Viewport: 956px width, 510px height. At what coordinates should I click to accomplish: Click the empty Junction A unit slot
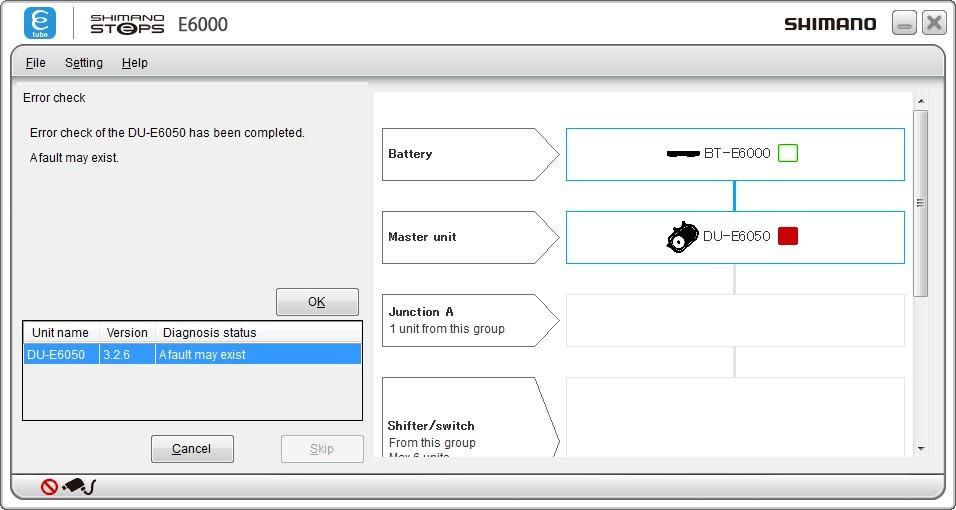pyautogui.click(x=735, y=320)
